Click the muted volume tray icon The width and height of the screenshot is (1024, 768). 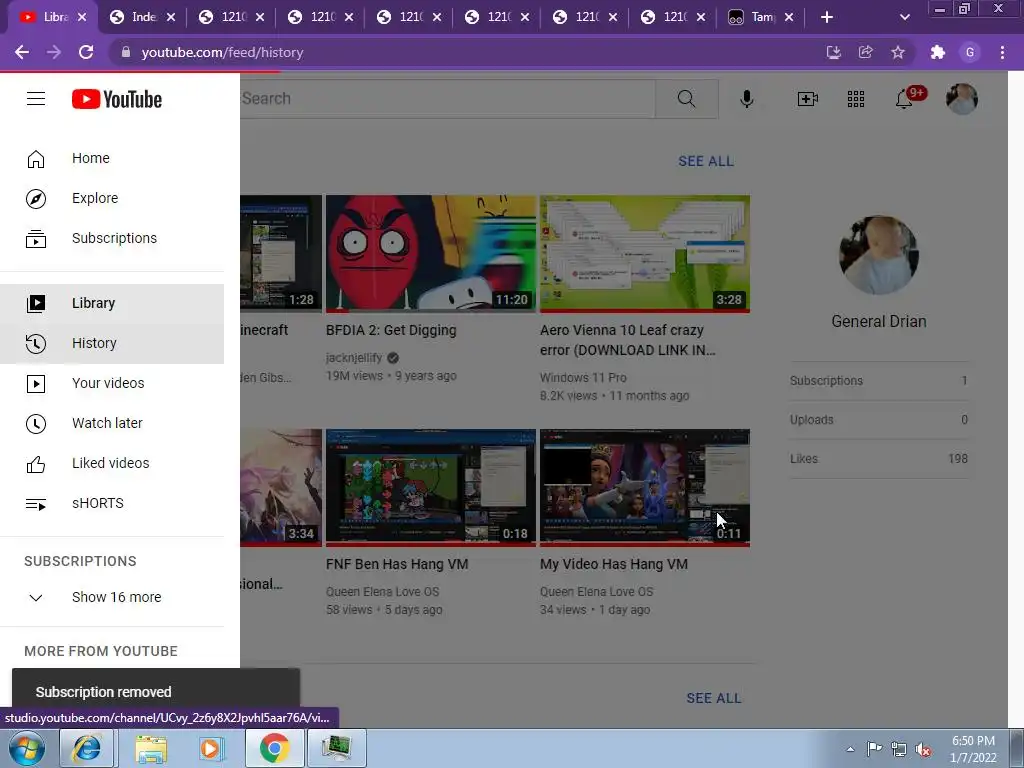pyautogui.click(x=923, y=749)
